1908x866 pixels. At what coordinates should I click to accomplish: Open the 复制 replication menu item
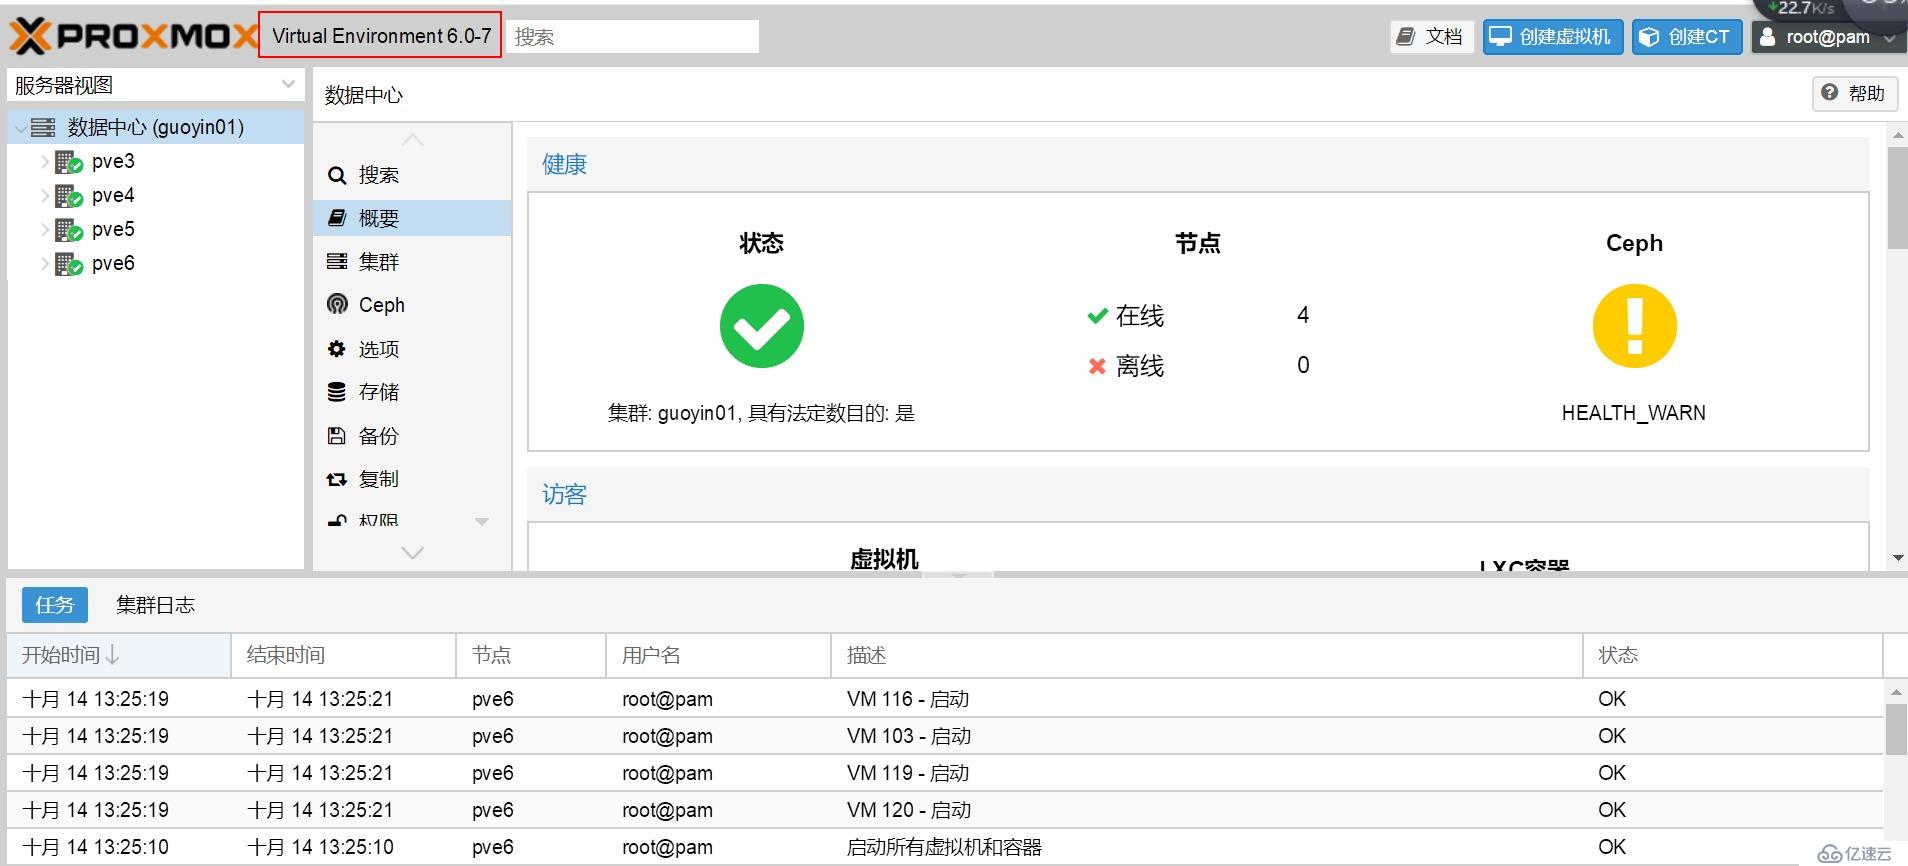coord(412,479)
